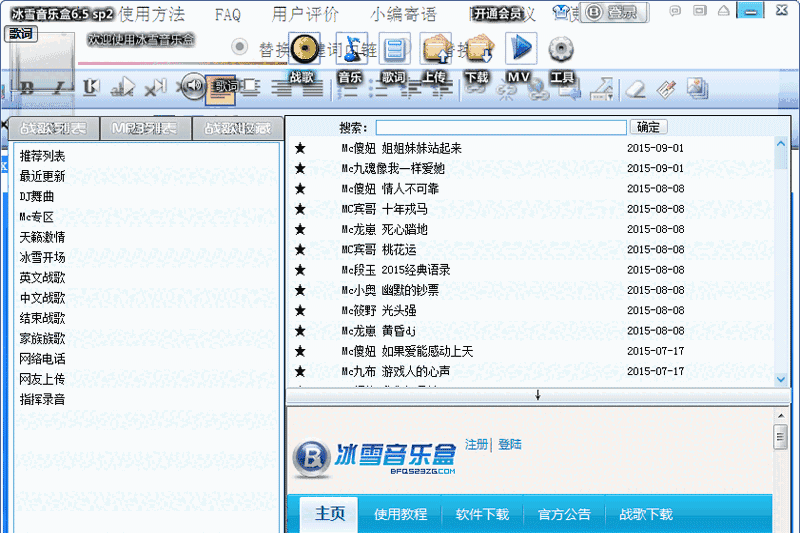Open the FAQ menu item
The image size is (800, 533).
point(228,15)
